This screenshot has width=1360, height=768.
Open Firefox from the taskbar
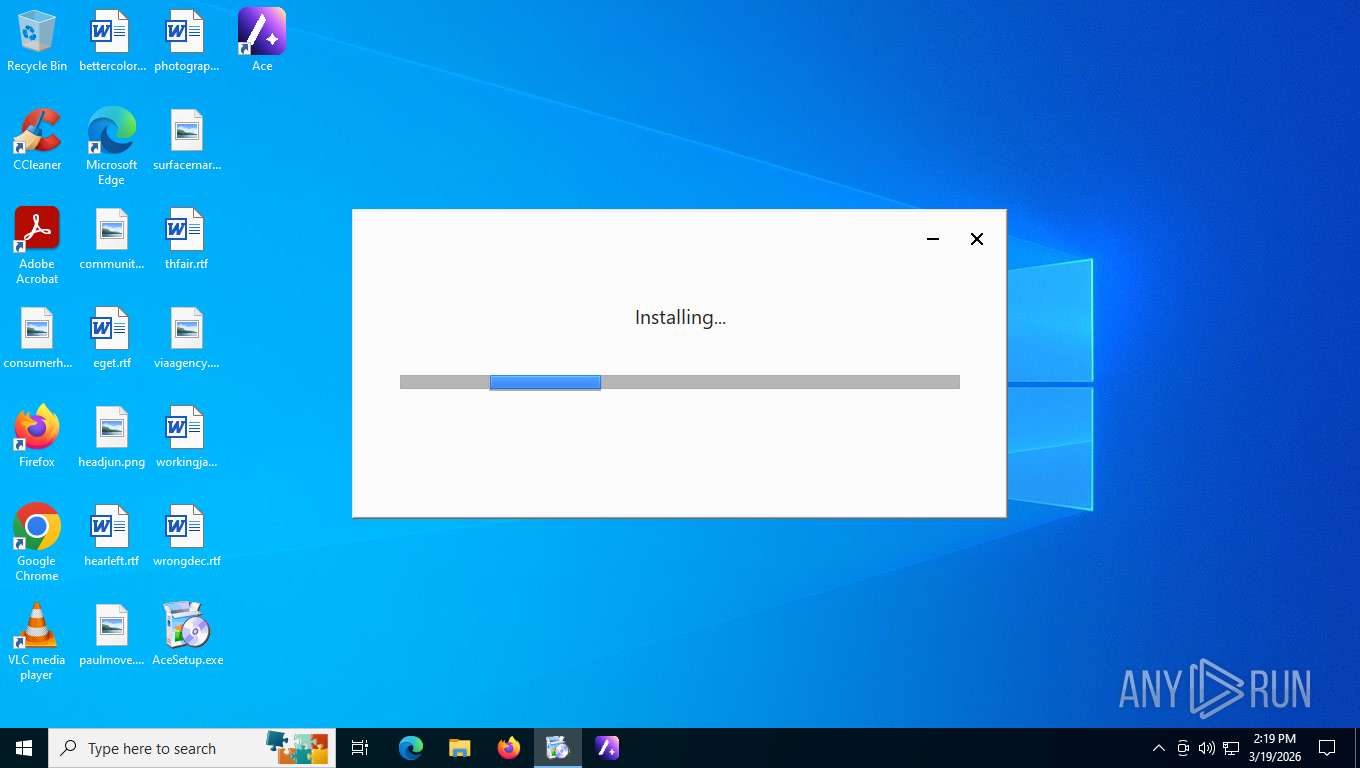coord(509,748)
